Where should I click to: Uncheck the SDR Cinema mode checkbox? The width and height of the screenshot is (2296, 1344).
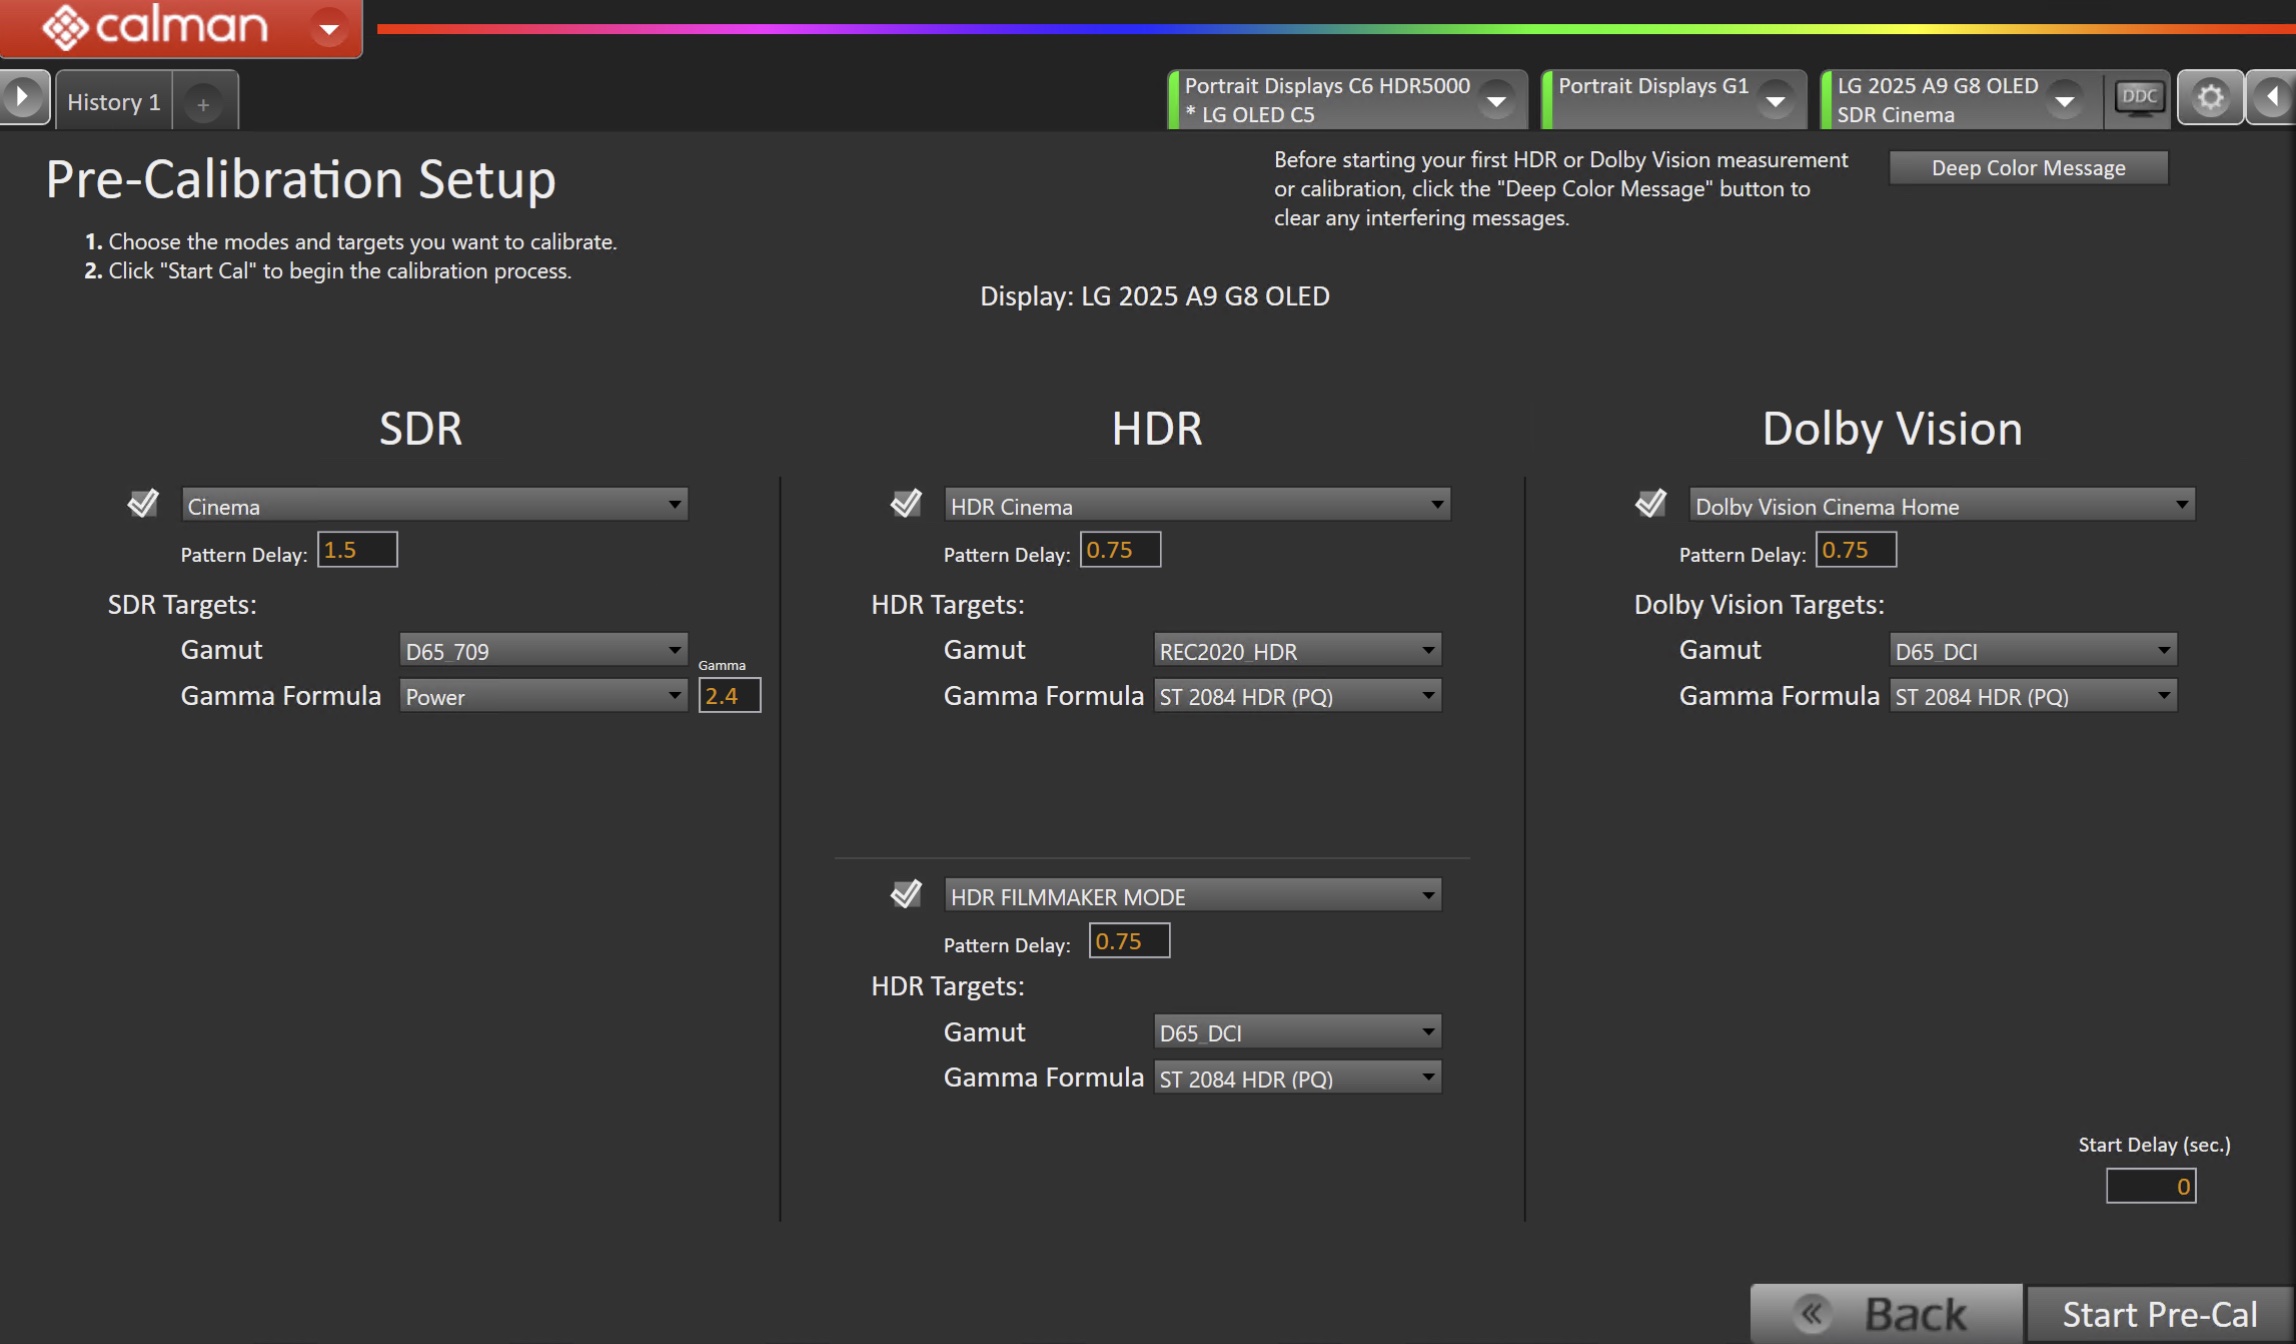(143, 503)
